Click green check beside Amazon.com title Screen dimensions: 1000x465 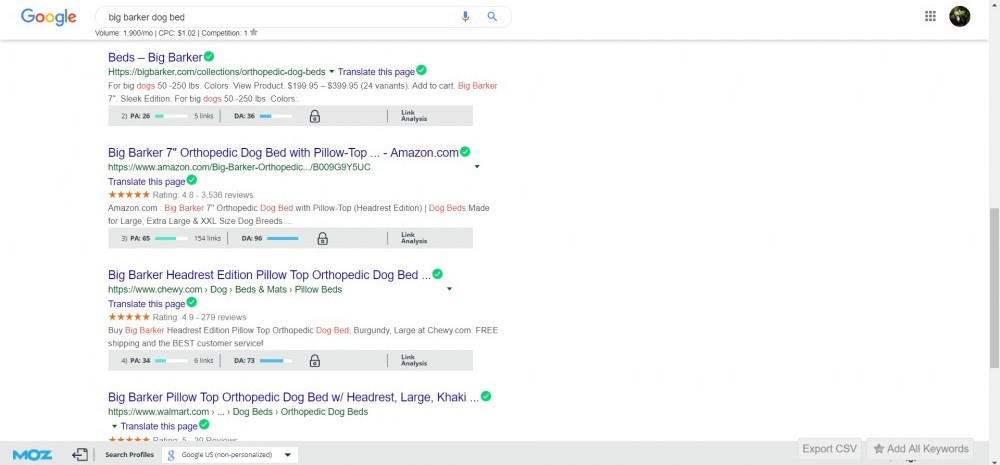(465, 151)
